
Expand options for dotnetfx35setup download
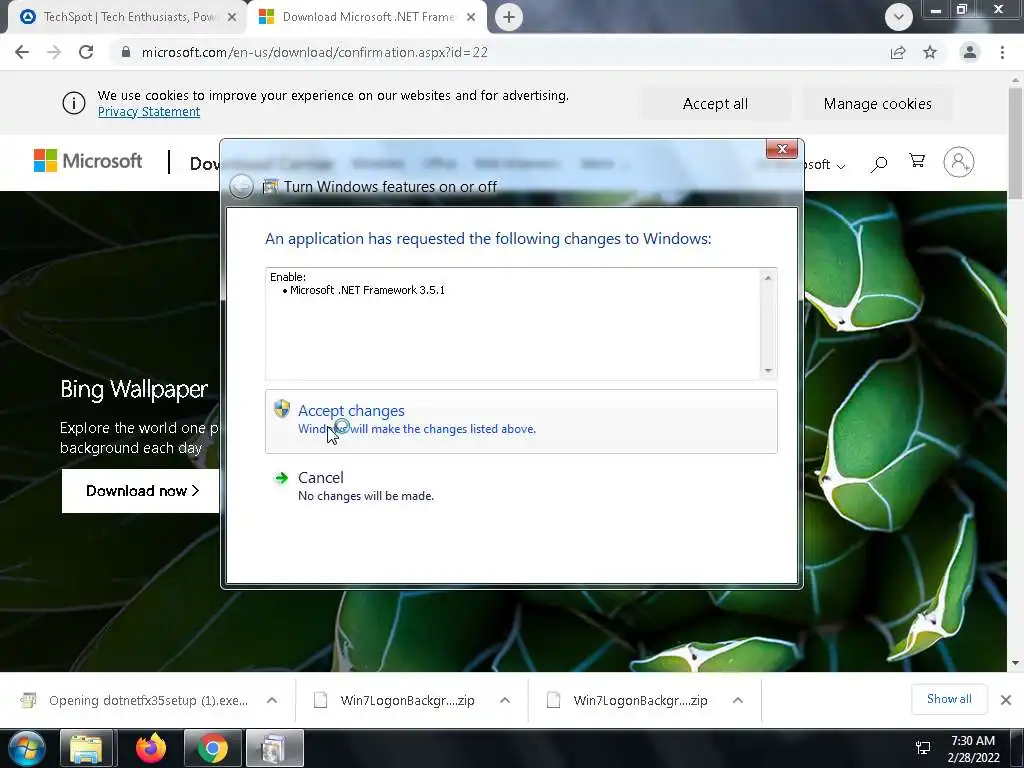[x=272, y=701]
